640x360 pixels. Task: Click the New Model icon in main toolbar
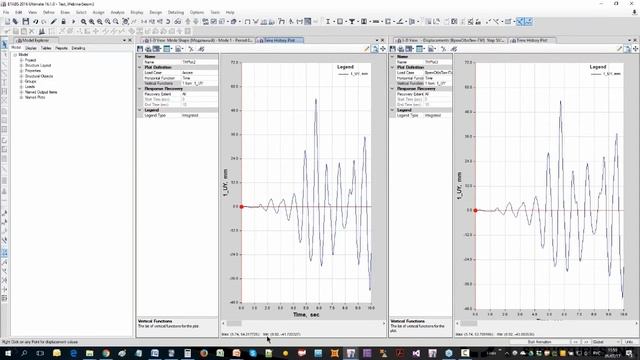point(7,21)
